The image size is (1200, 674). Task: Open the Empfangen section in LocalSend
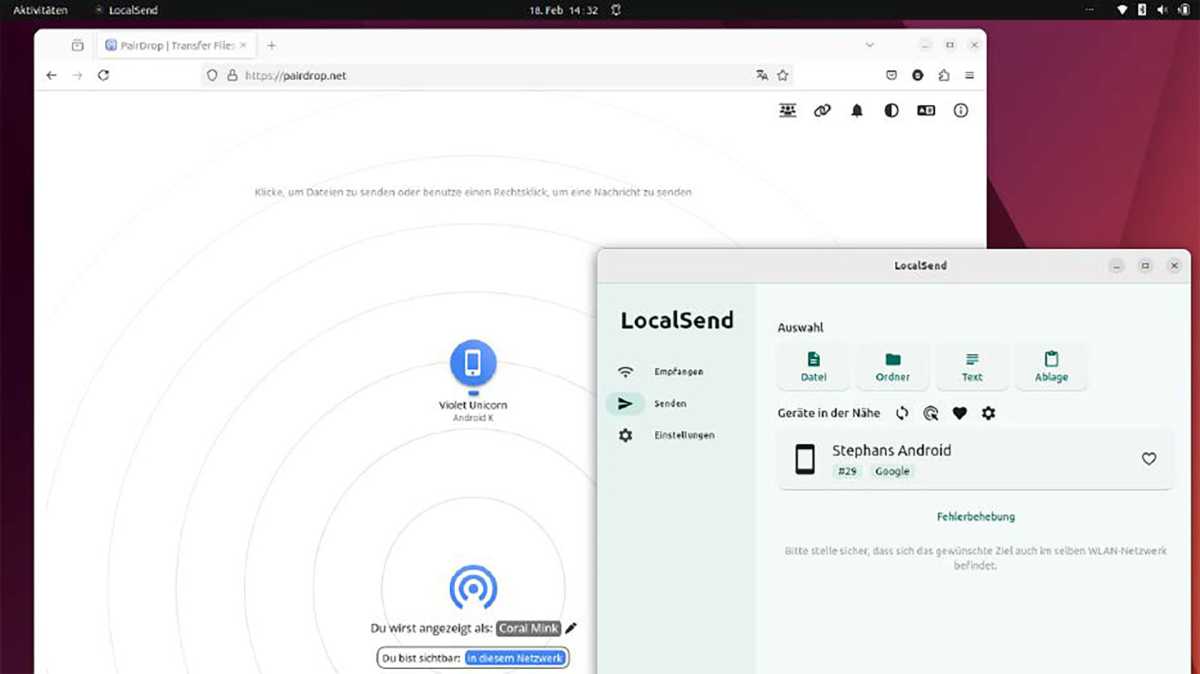click(677, 371)
